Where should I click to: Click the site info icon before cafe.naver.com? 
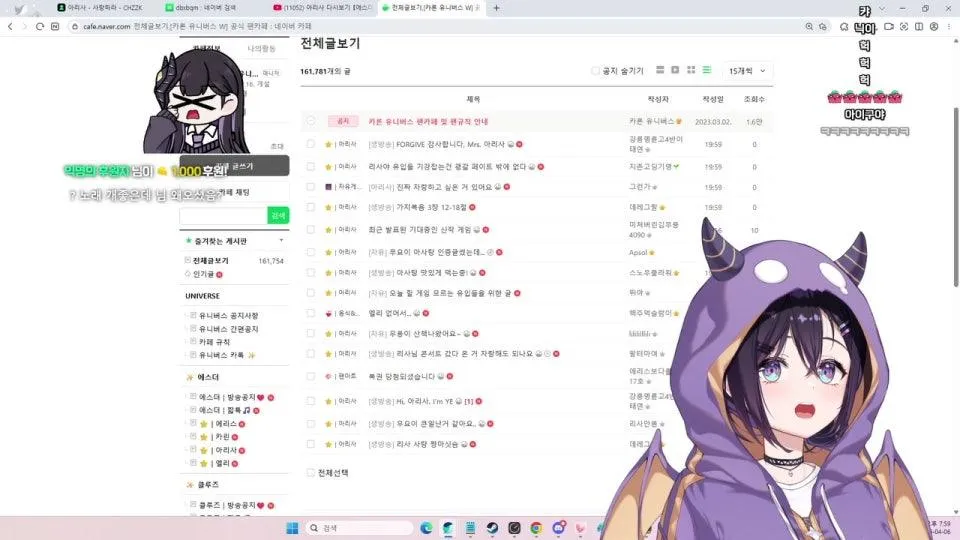pos(75,26)
